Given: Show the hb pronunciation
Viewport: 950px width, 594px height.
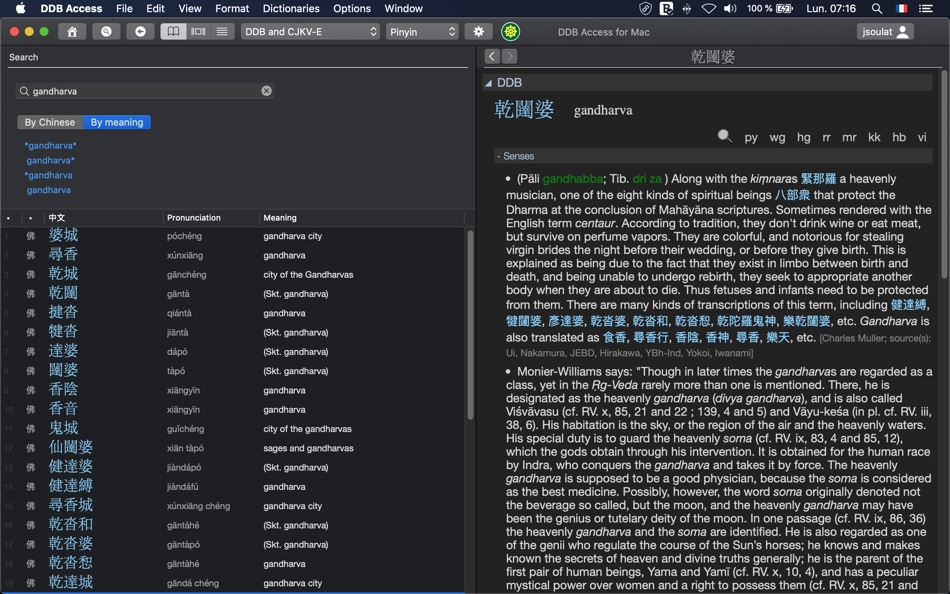Looking at the screenshot, I should coord(899,138).
